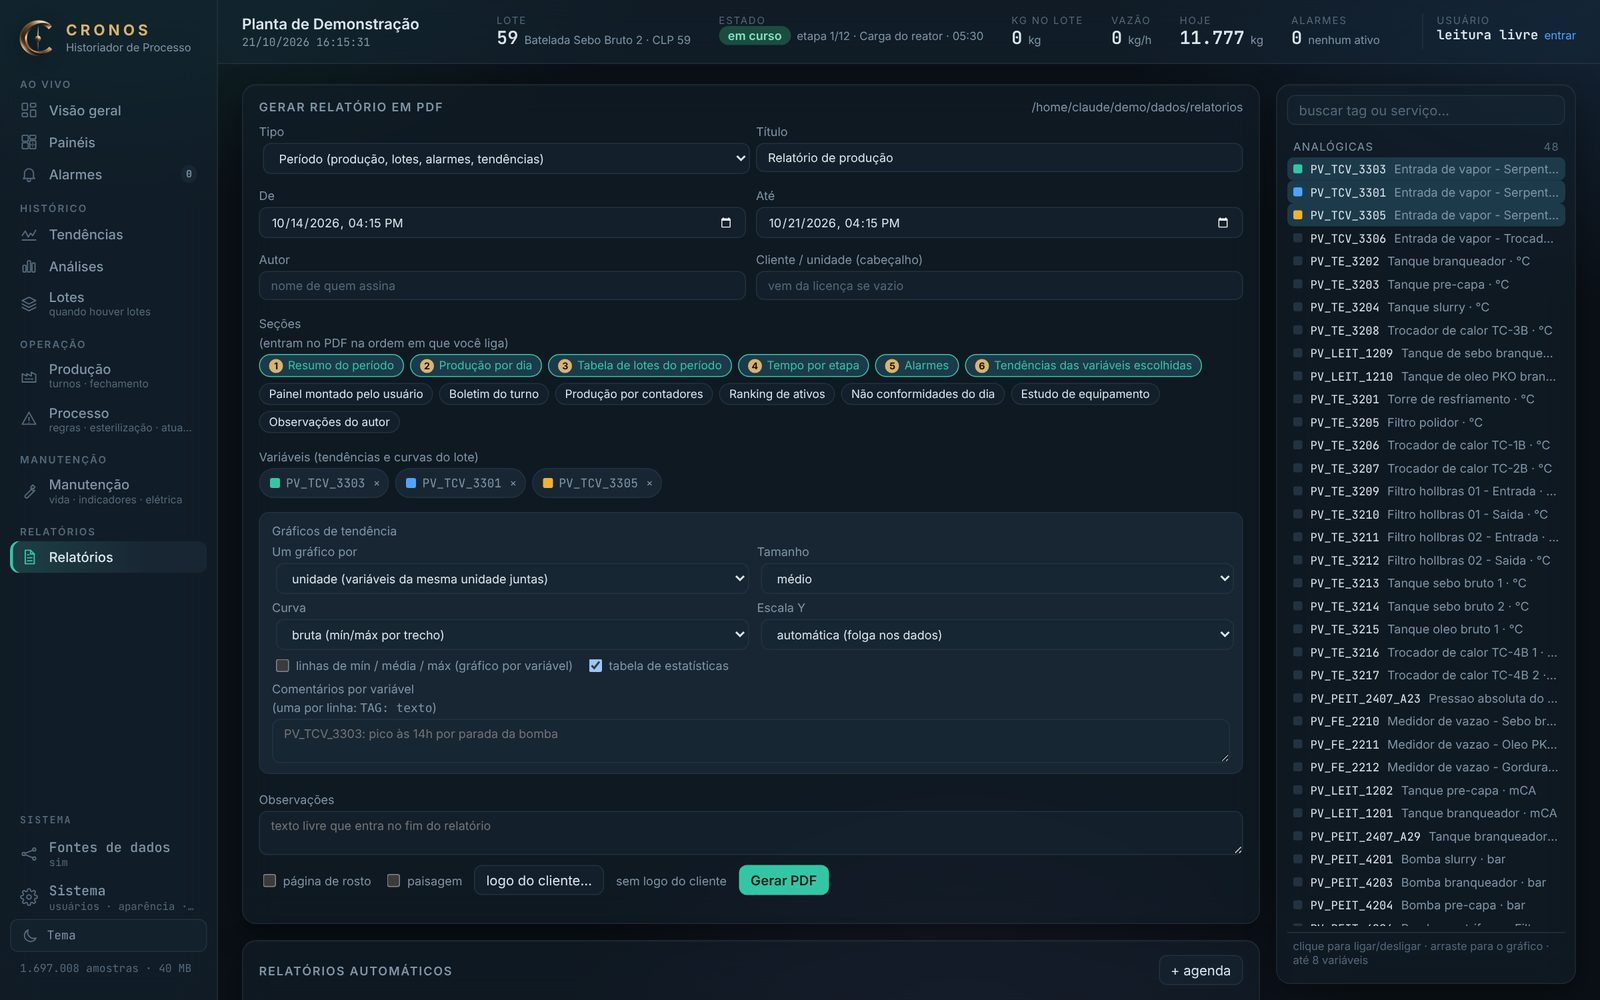This screenshot has width=1600, height=1000.
Task: Remove the PV_TCV_3305 variable chip
Action: [x=649, y=484]
